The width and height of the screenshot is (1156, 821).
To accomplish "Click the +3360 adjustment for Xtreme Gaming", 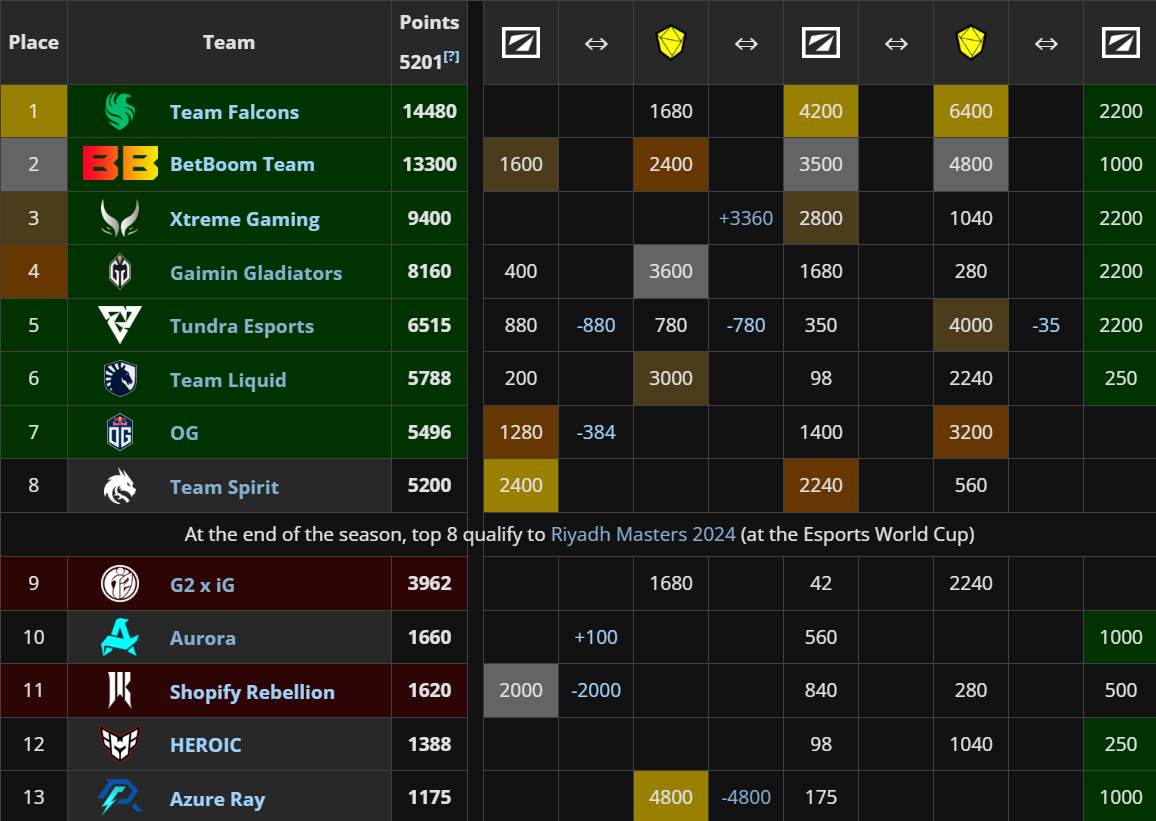I will pos(746,218).
